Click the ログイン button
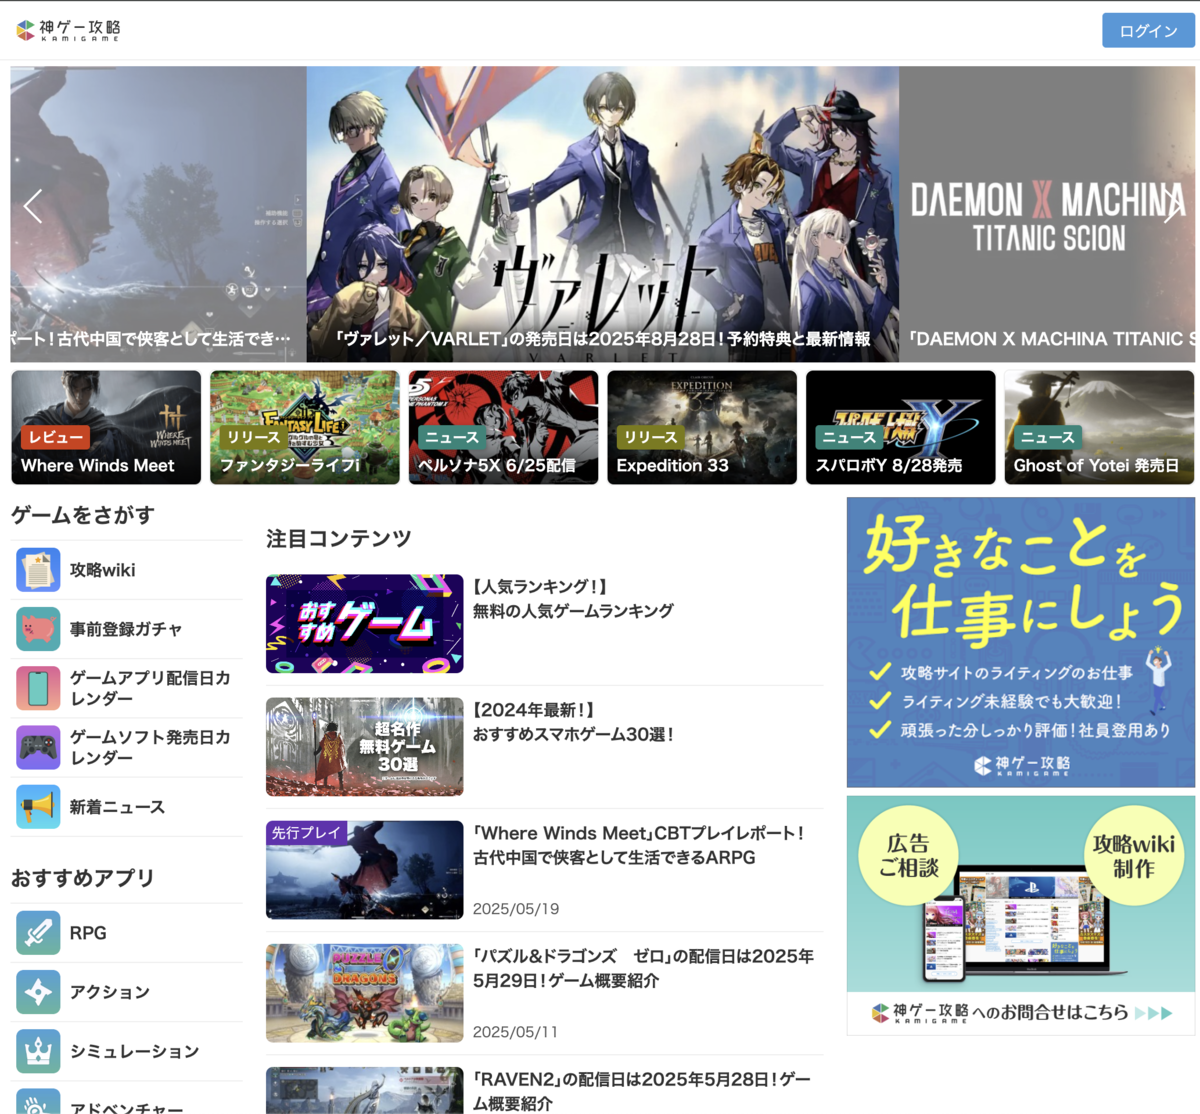The image size is (1200, 1114). click(1148, 31)
